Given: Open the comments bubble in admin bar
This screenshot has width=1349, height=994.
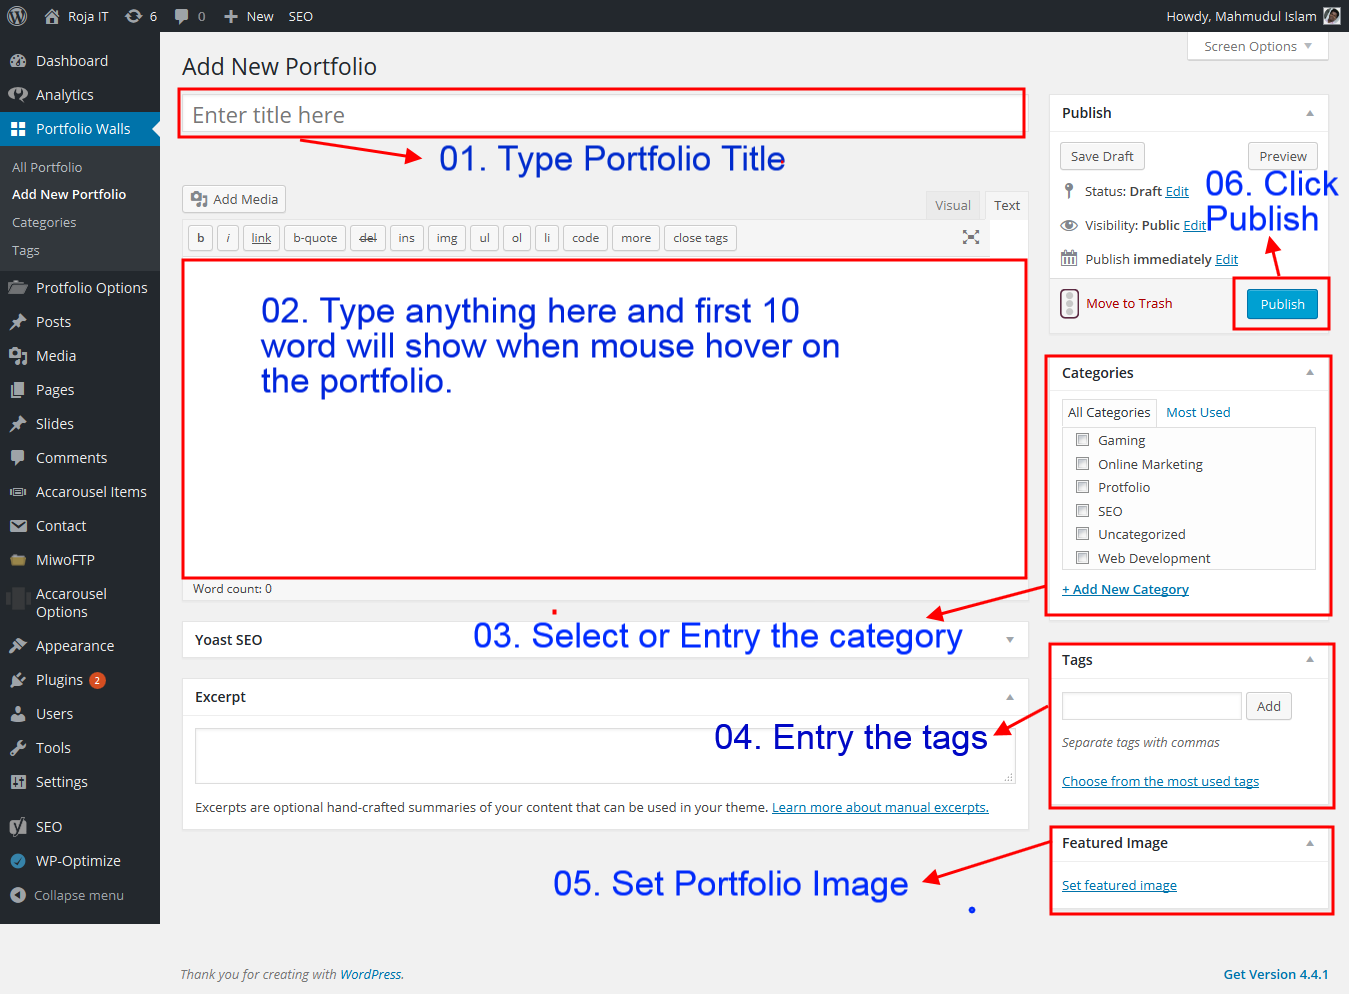Looking at the screenshot, I should coord(190,16).
